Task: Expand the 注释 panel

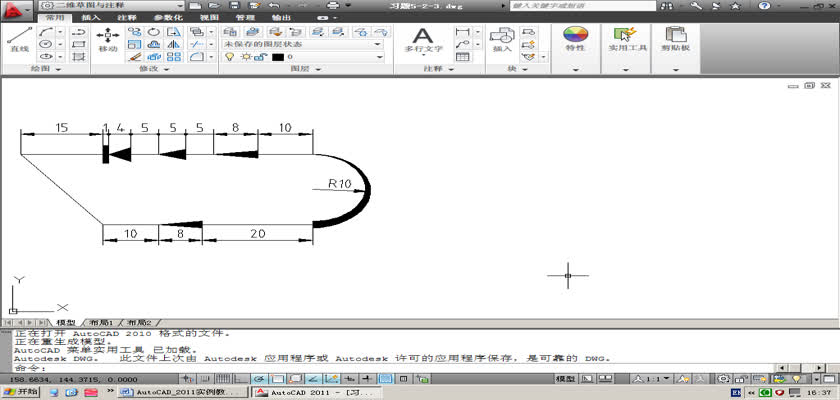Action: (438, 69)
